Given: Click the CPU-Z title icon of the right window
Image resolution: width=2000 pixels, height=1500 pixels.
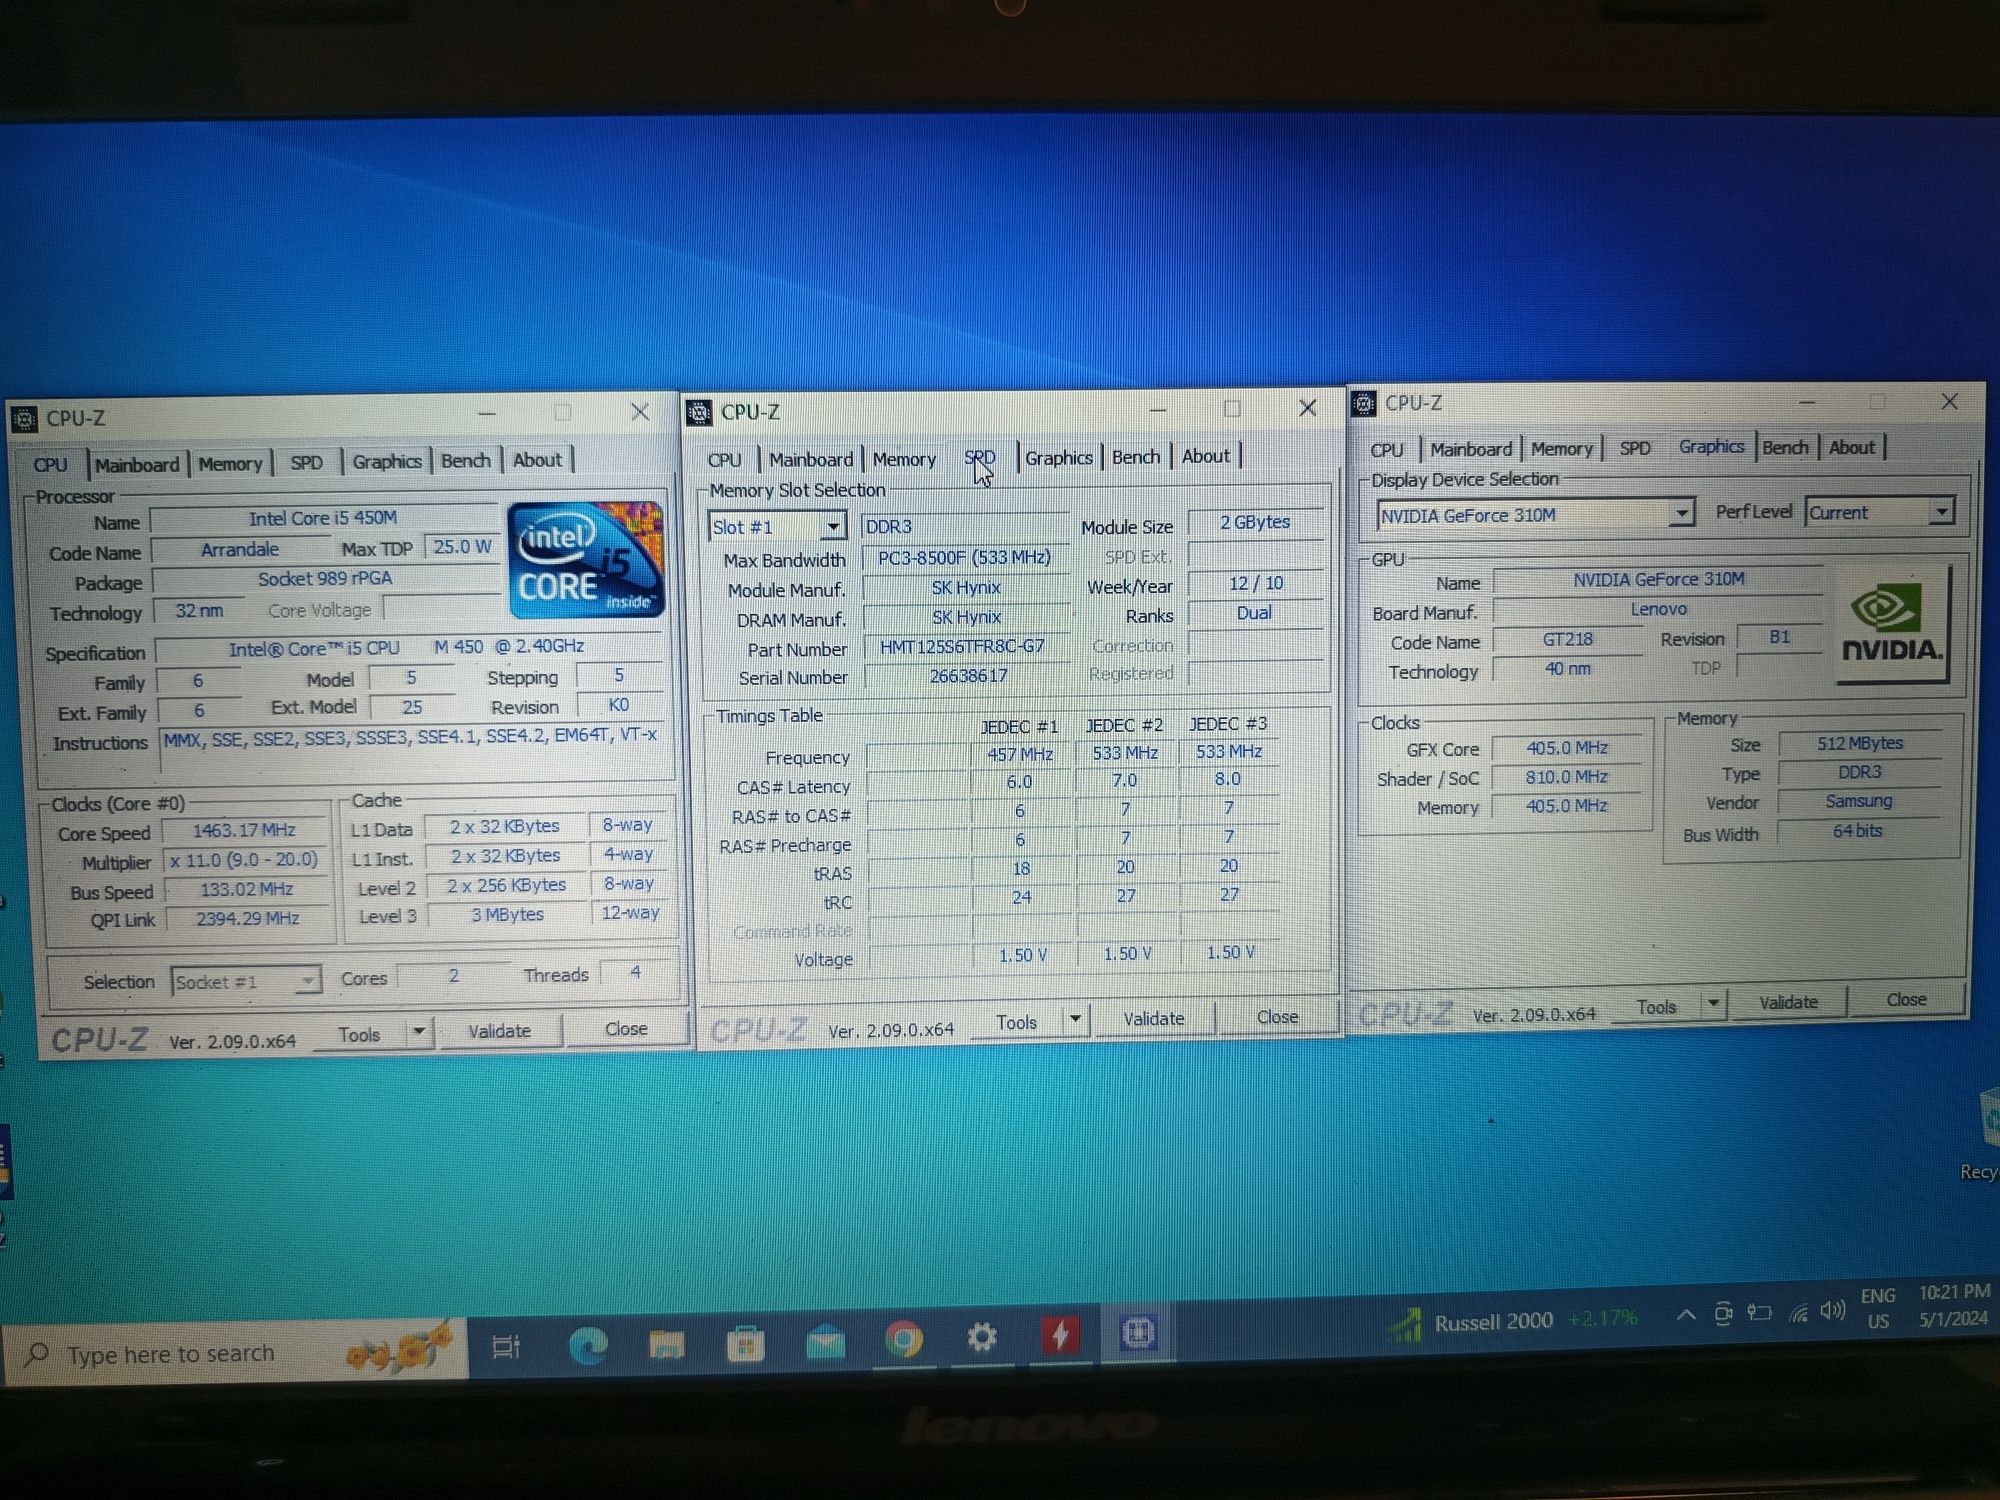Looking at the screenshot, I should pos(1363,402).
